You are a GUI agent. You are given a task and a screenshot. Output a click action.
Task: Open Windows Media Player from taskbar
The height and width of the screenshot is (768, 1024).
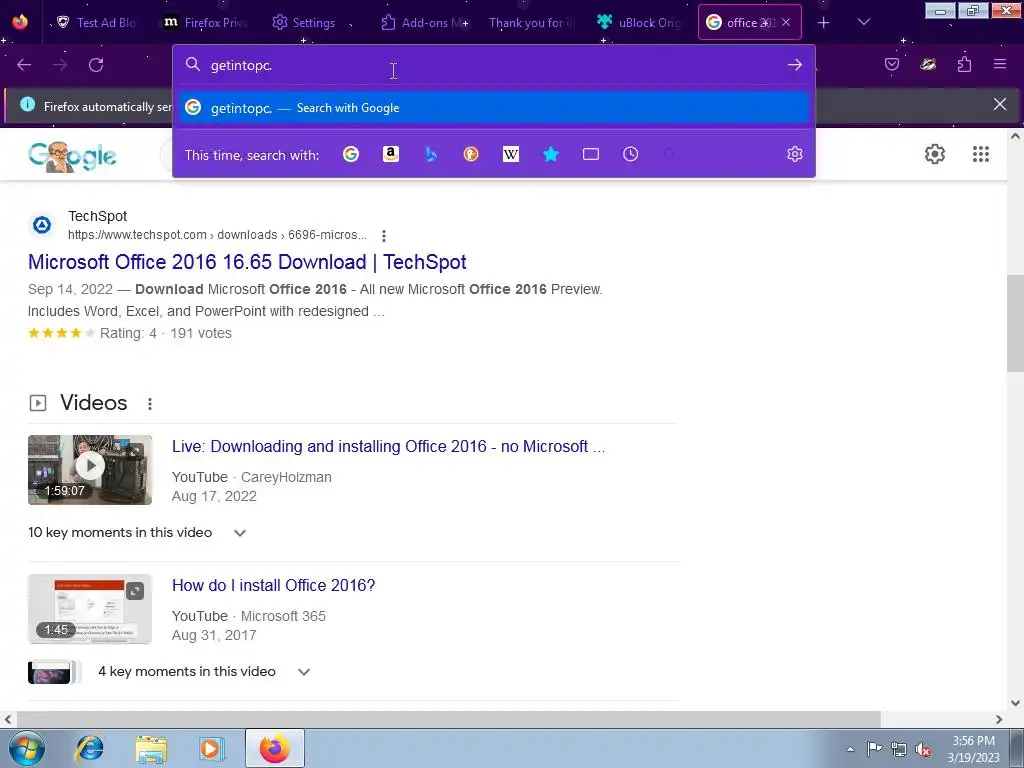[212, 748]
